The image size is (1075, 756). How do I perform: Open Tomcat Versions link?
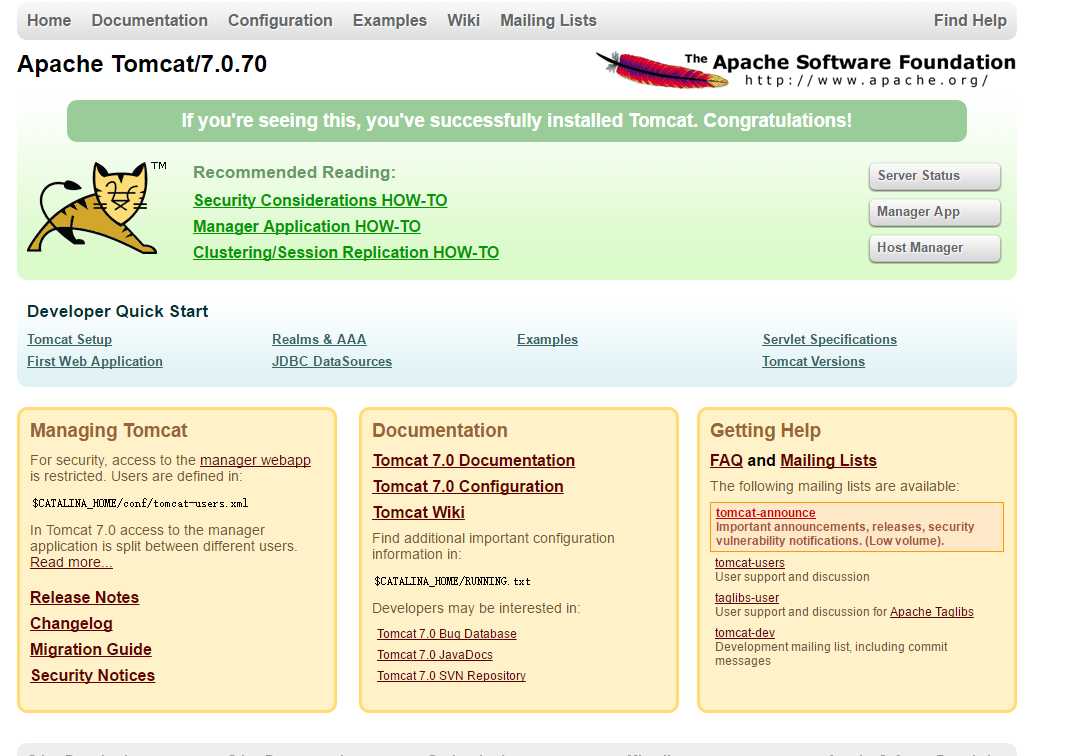(813, 361)
